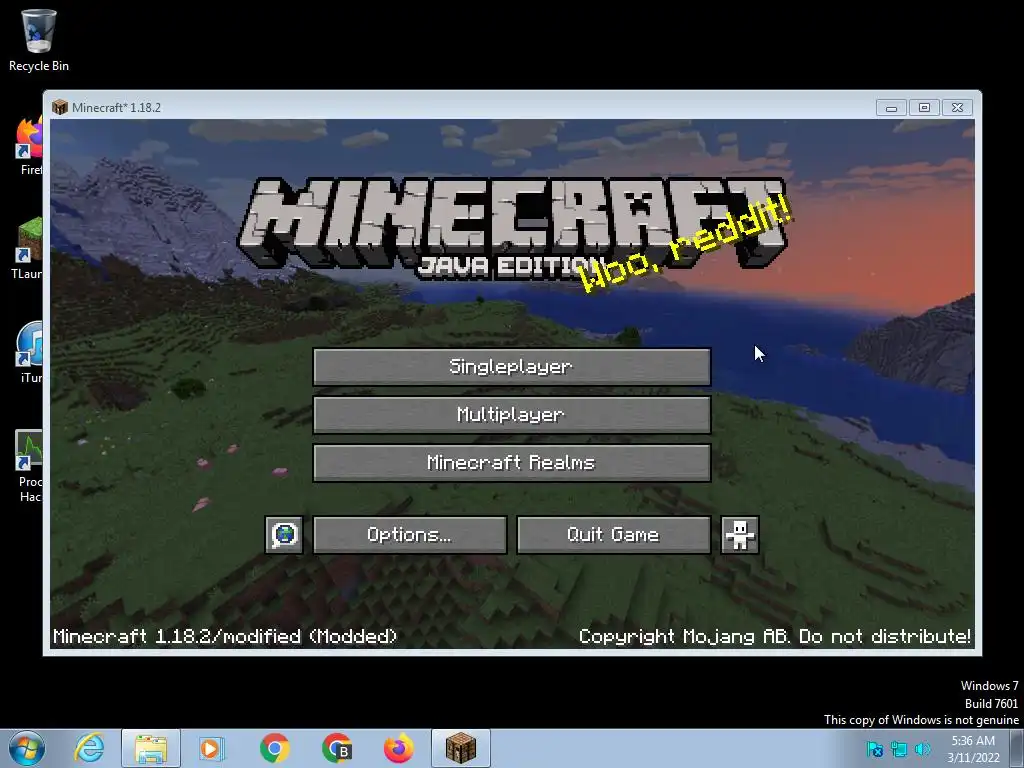1024x768 pixels.
Task: Open the language selection globe icon
Action: [x=284, y=535]
